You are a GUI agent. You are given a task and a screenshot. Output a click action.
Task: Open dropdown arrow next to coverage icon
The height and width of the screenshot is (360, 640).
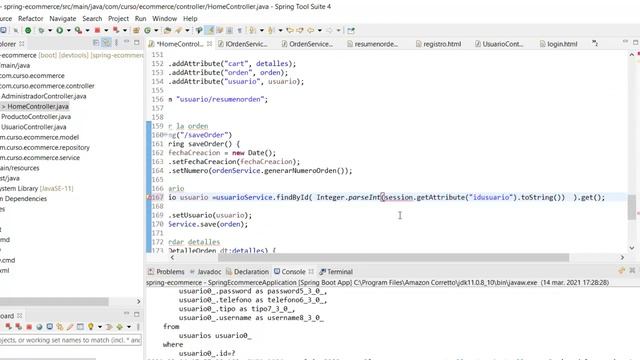pyautogui.click(x=87, y=30)
